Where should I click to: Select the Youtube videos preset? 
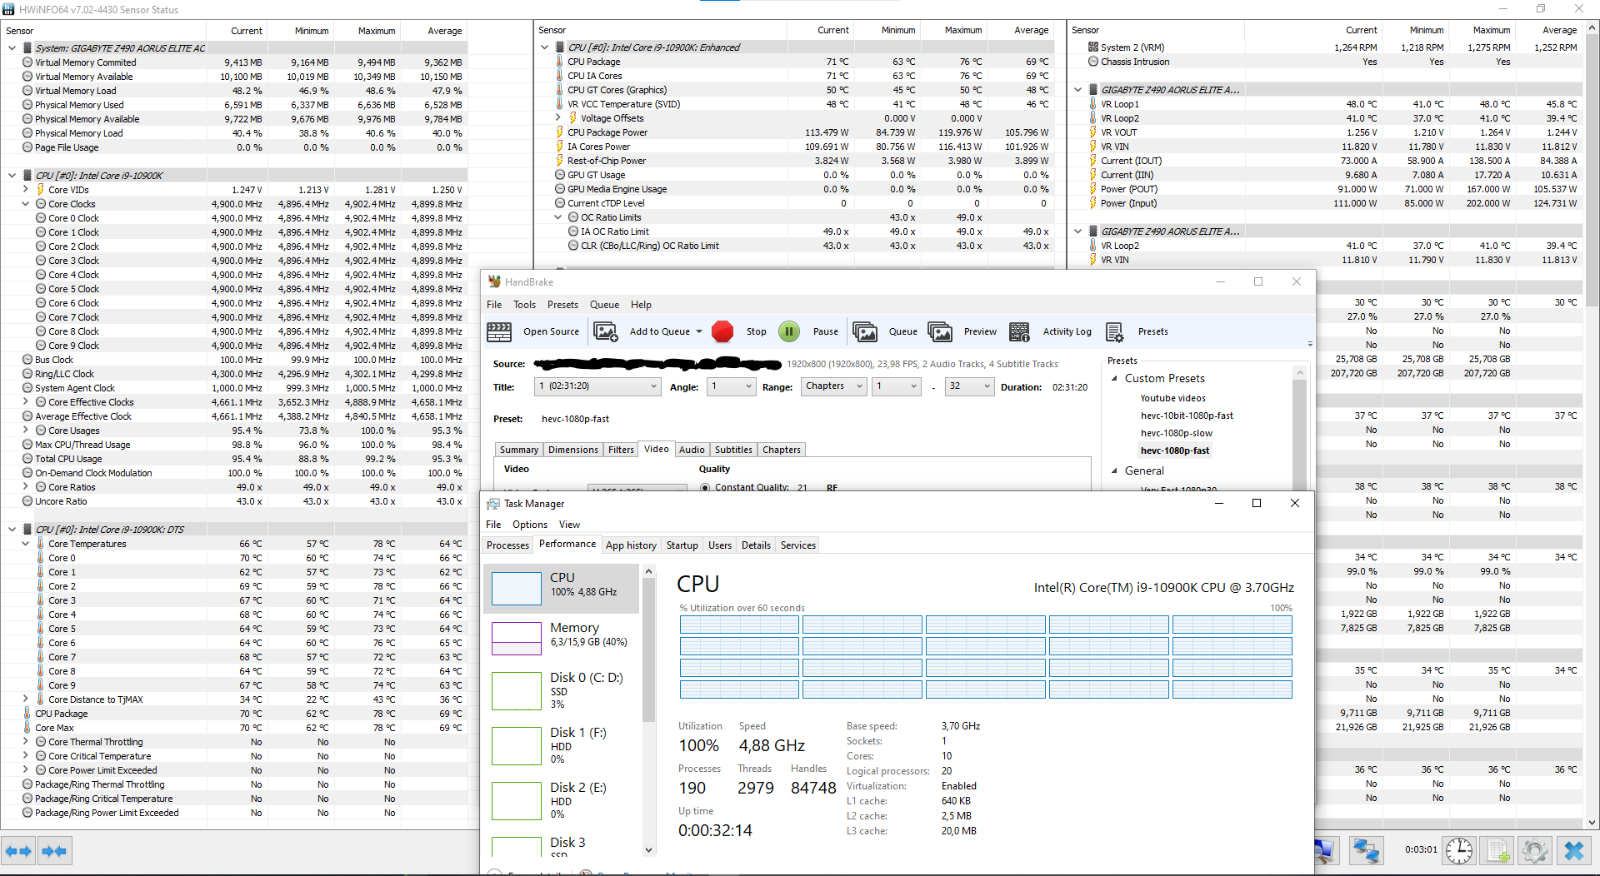pyautogui.click(x=1173, y=398)
